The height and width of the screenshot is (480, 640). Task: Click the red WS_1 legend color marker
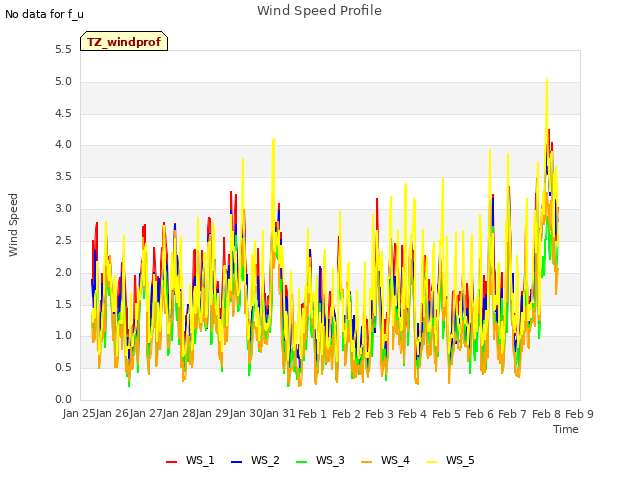pyautogui.click(x=171, y=462)
